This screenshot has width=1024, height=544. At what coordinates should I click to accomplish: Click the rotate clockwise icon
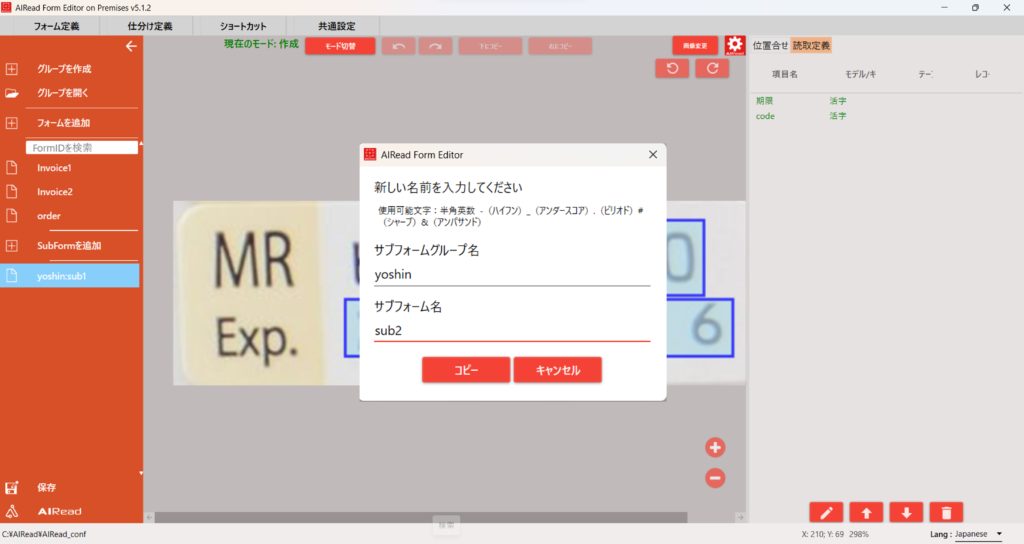pyautogui.click(x=712, y=68)
